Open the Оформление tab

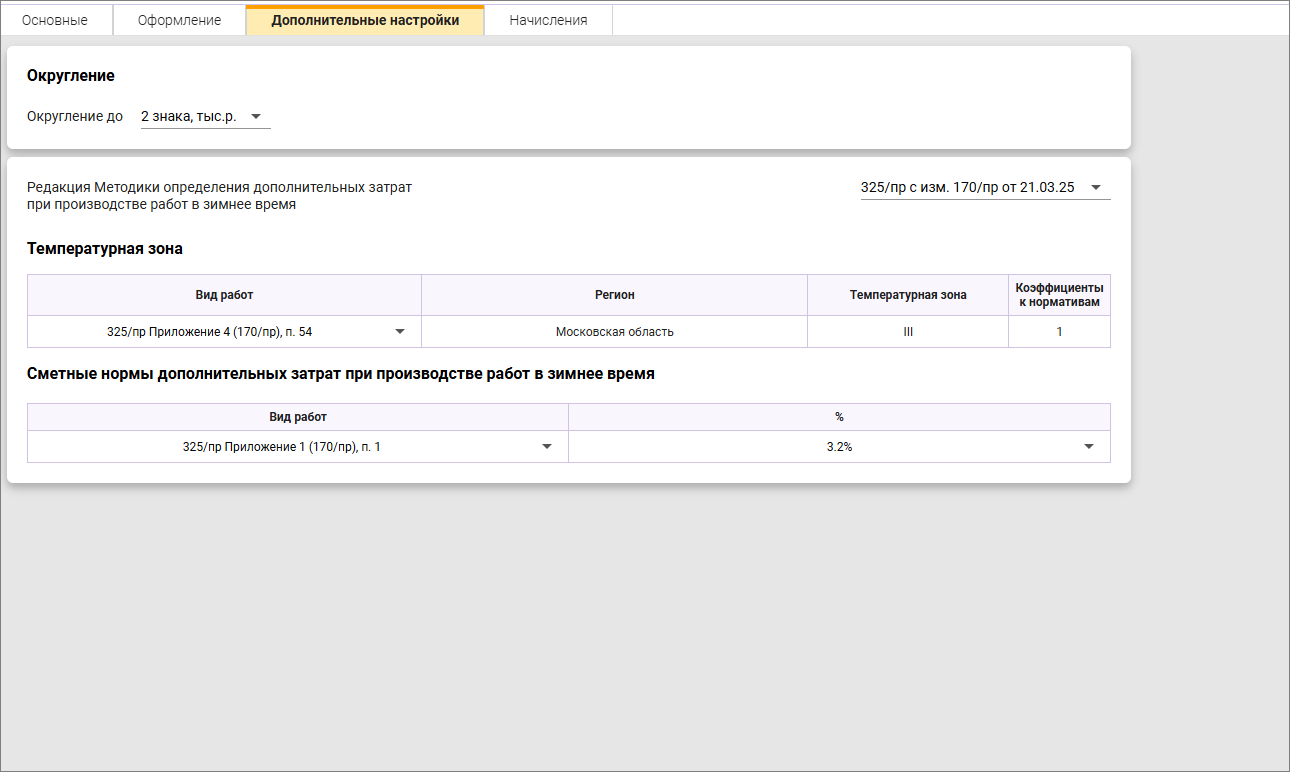pyautogui.click(x=179, y=20)
